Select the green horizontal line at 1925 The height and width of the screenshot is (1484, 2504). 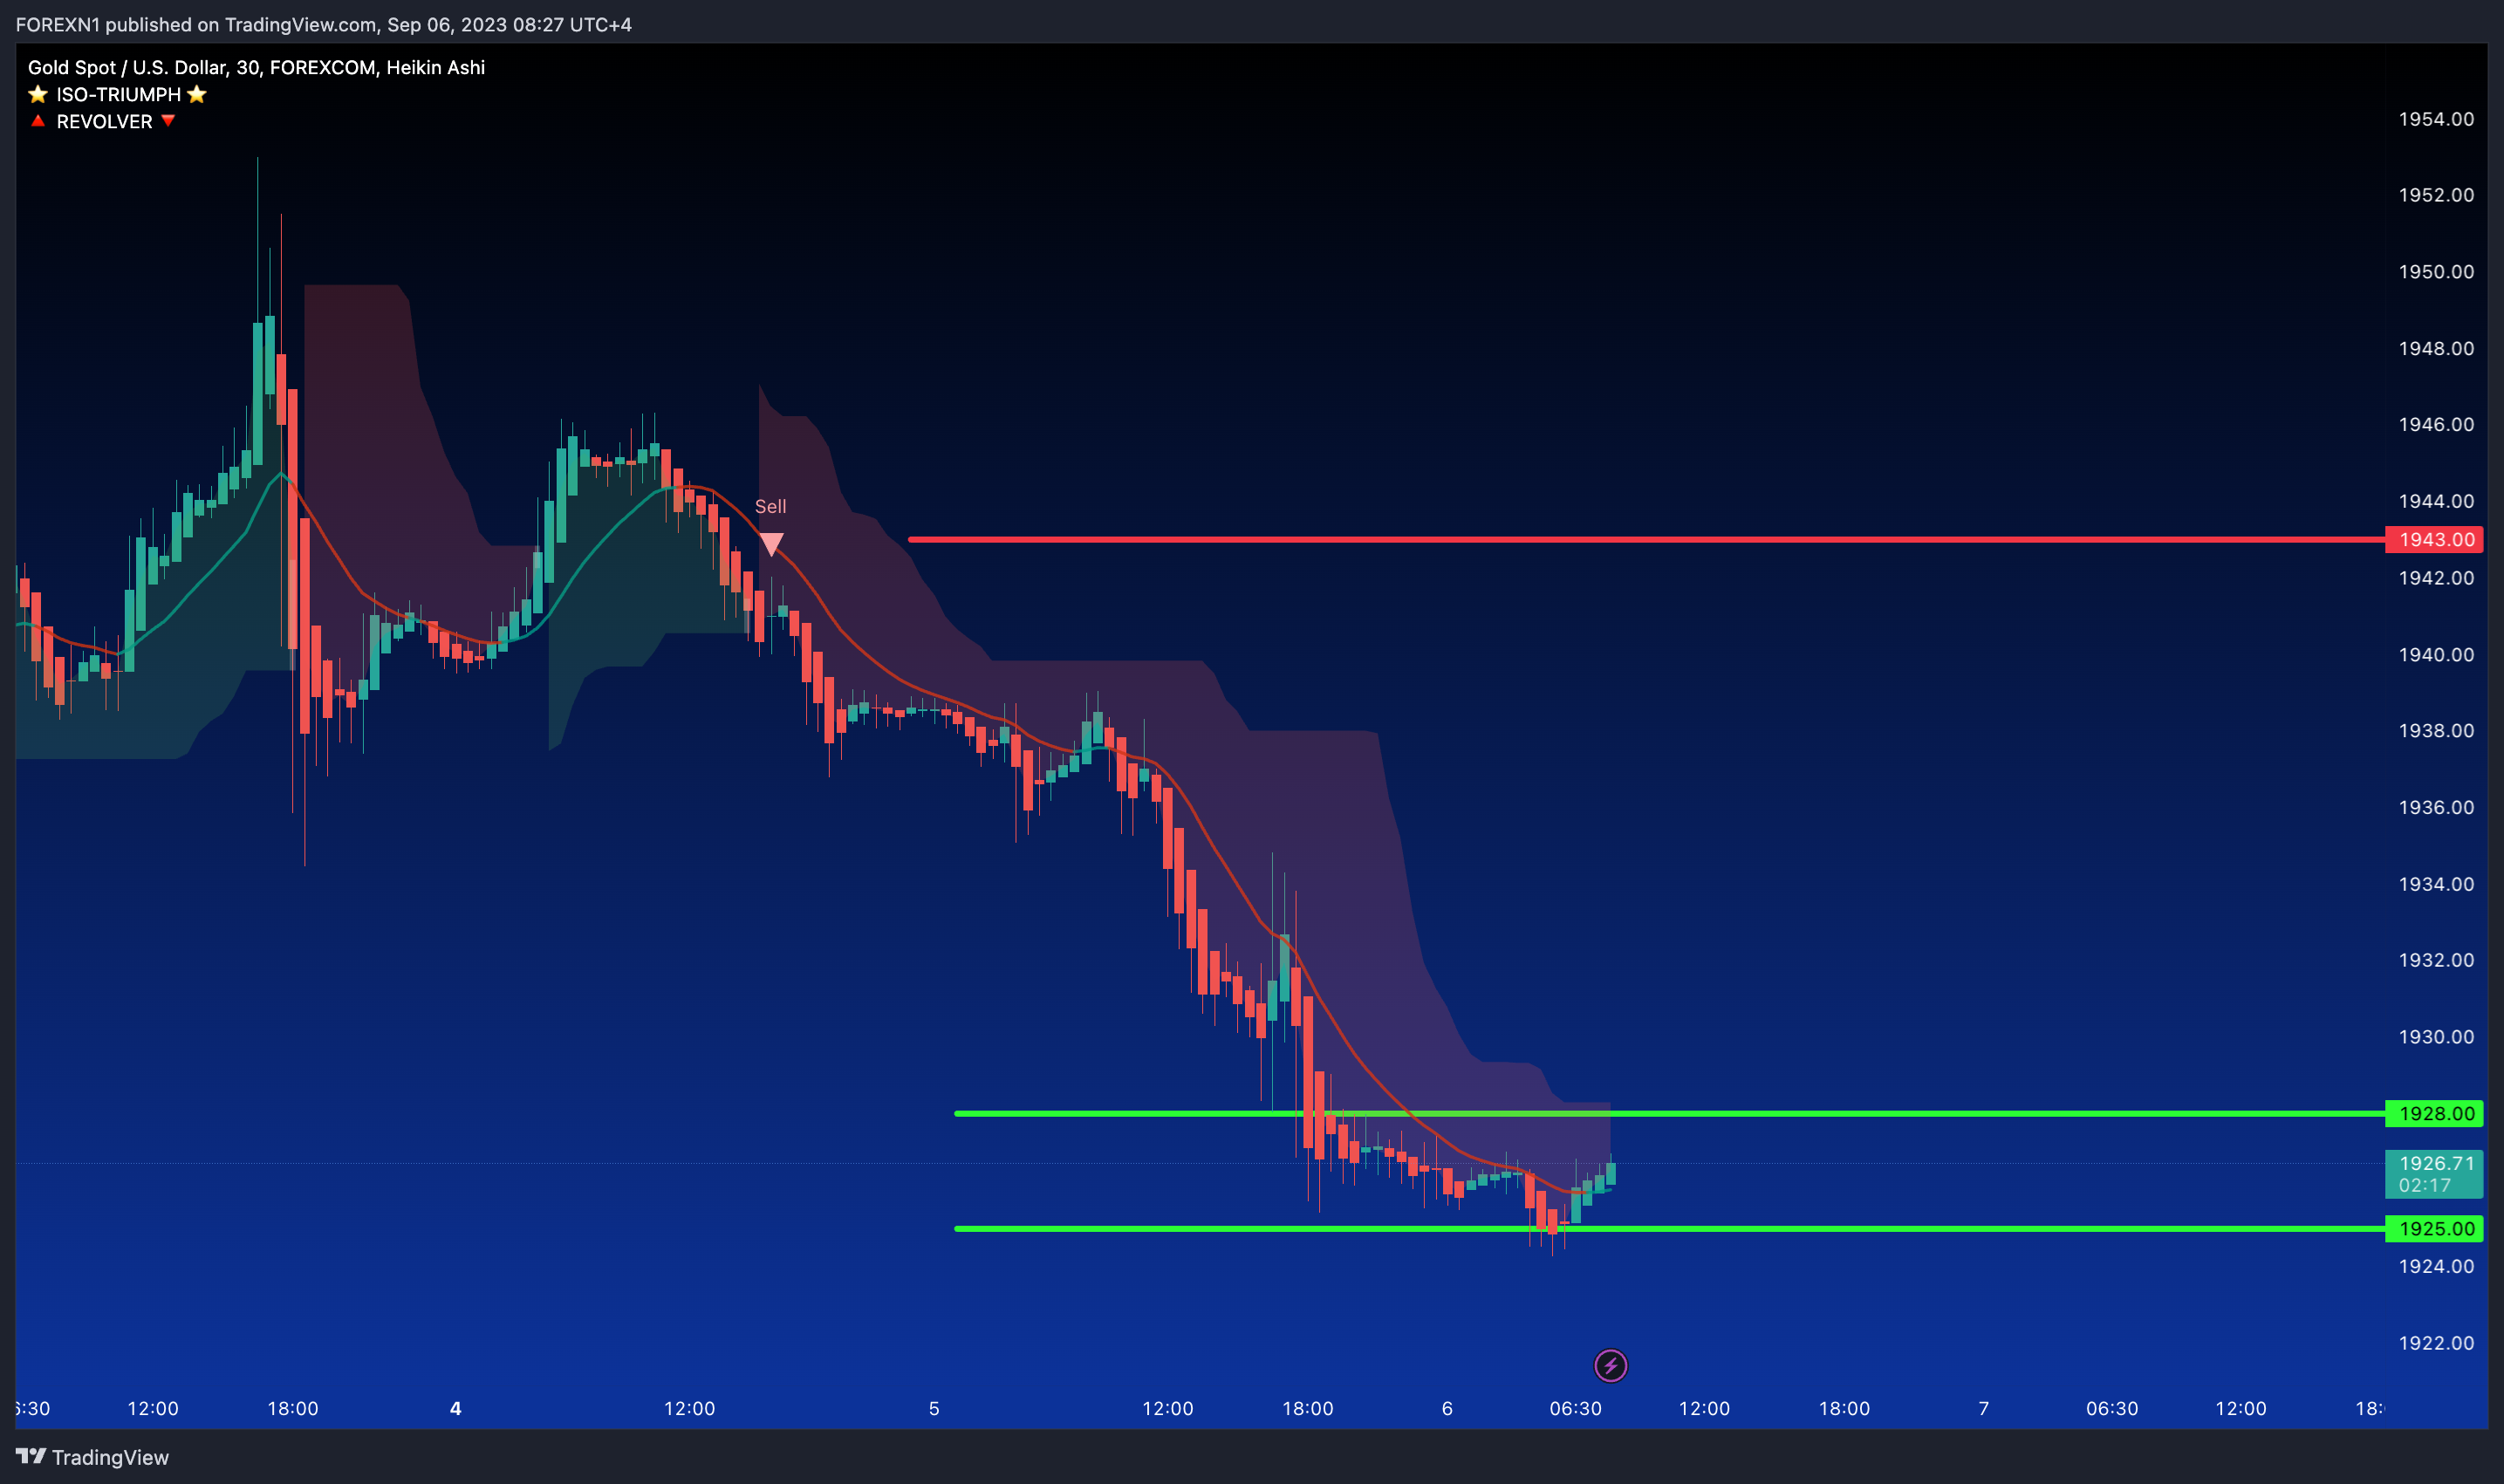tap(1669, 1228)
